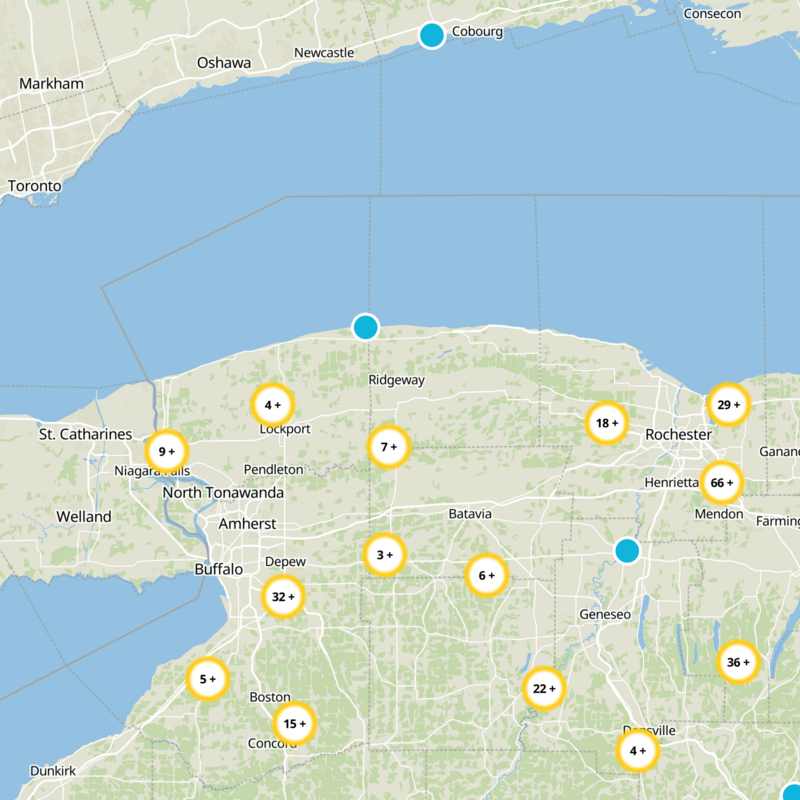Open the 4+ cluster above Lockport

273,405
